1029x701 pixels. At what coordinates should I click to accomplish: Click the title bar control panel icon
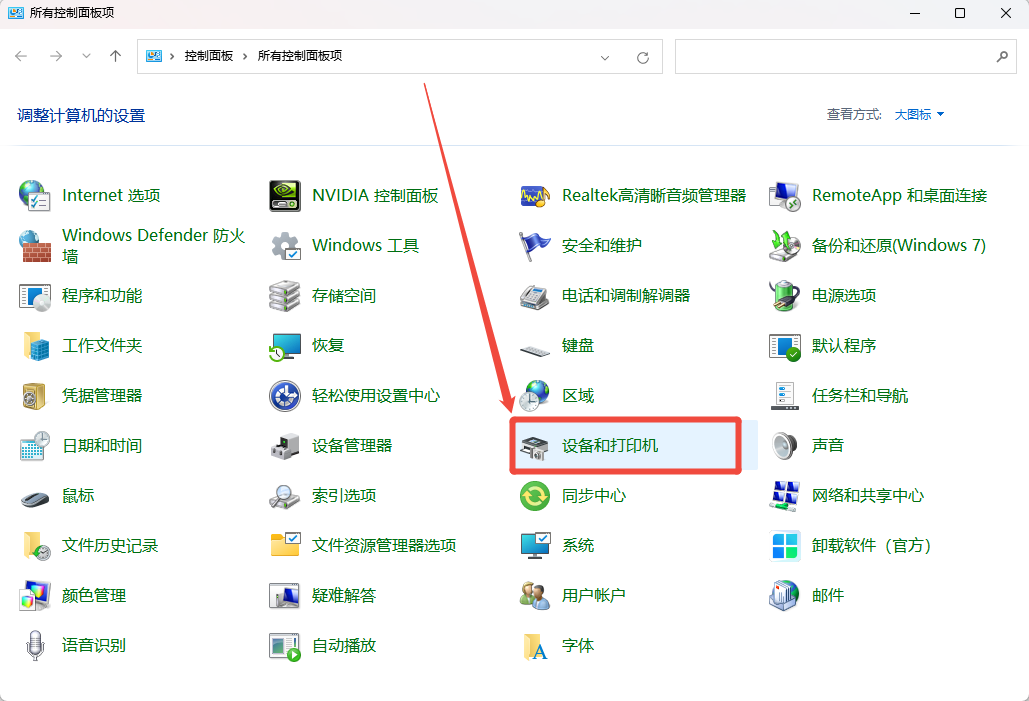(x=16, y=13)
